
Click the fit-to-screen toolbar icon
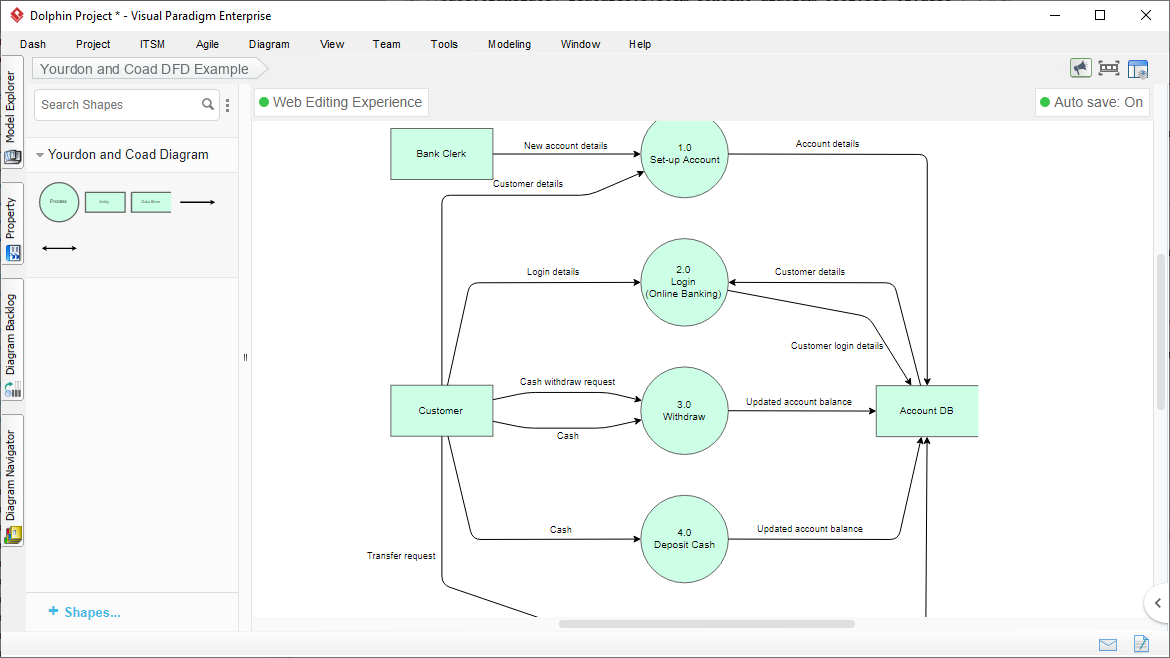tap(1109, 69)
